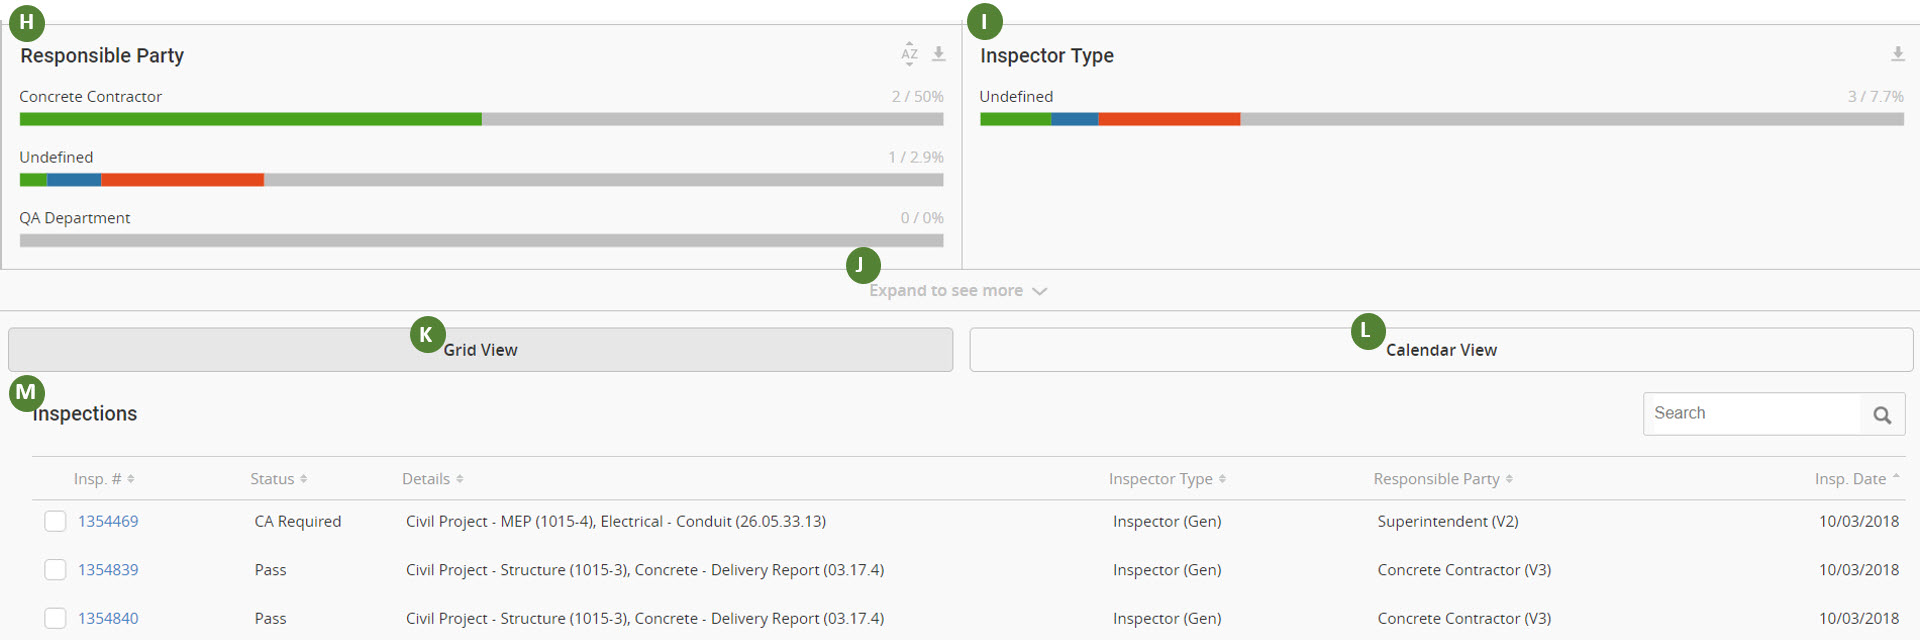
Task: Switch to Calendar View tab
Action: click(x=1441, y=350)
